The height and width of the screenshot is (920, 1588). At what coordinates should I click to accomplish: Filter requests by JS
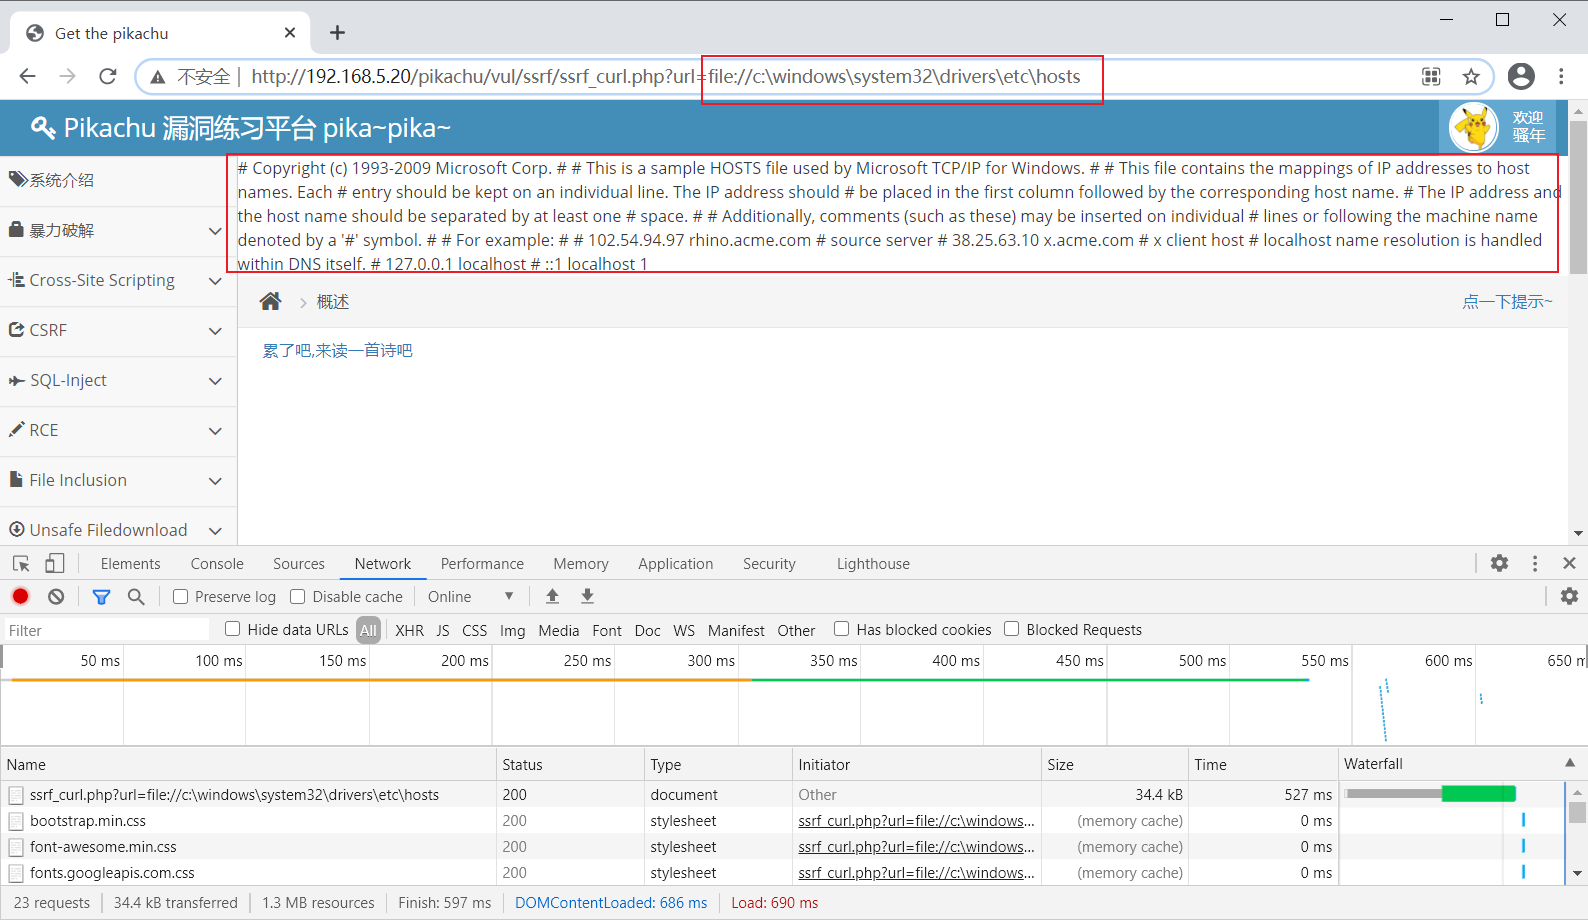443,630
